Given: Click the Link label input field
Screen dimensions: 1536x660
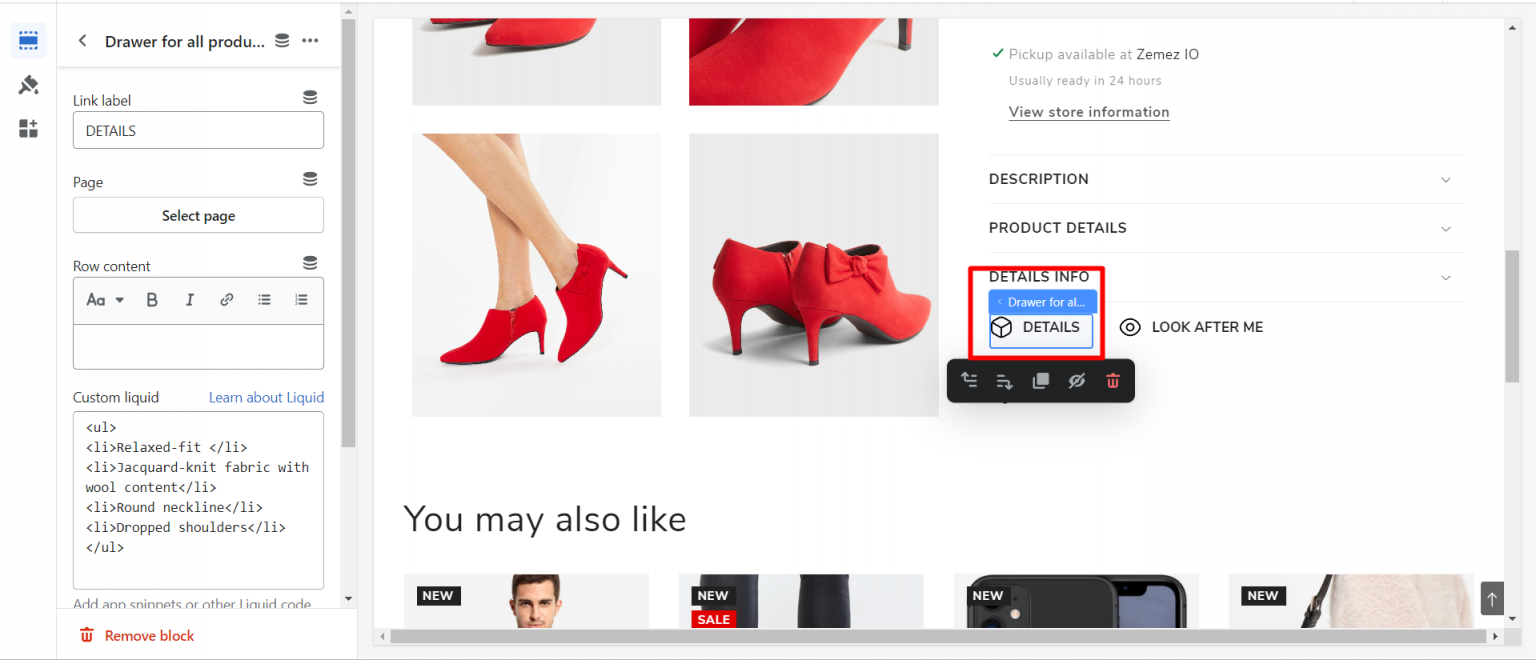Looking at the screenshot, I should coord(198,130).
